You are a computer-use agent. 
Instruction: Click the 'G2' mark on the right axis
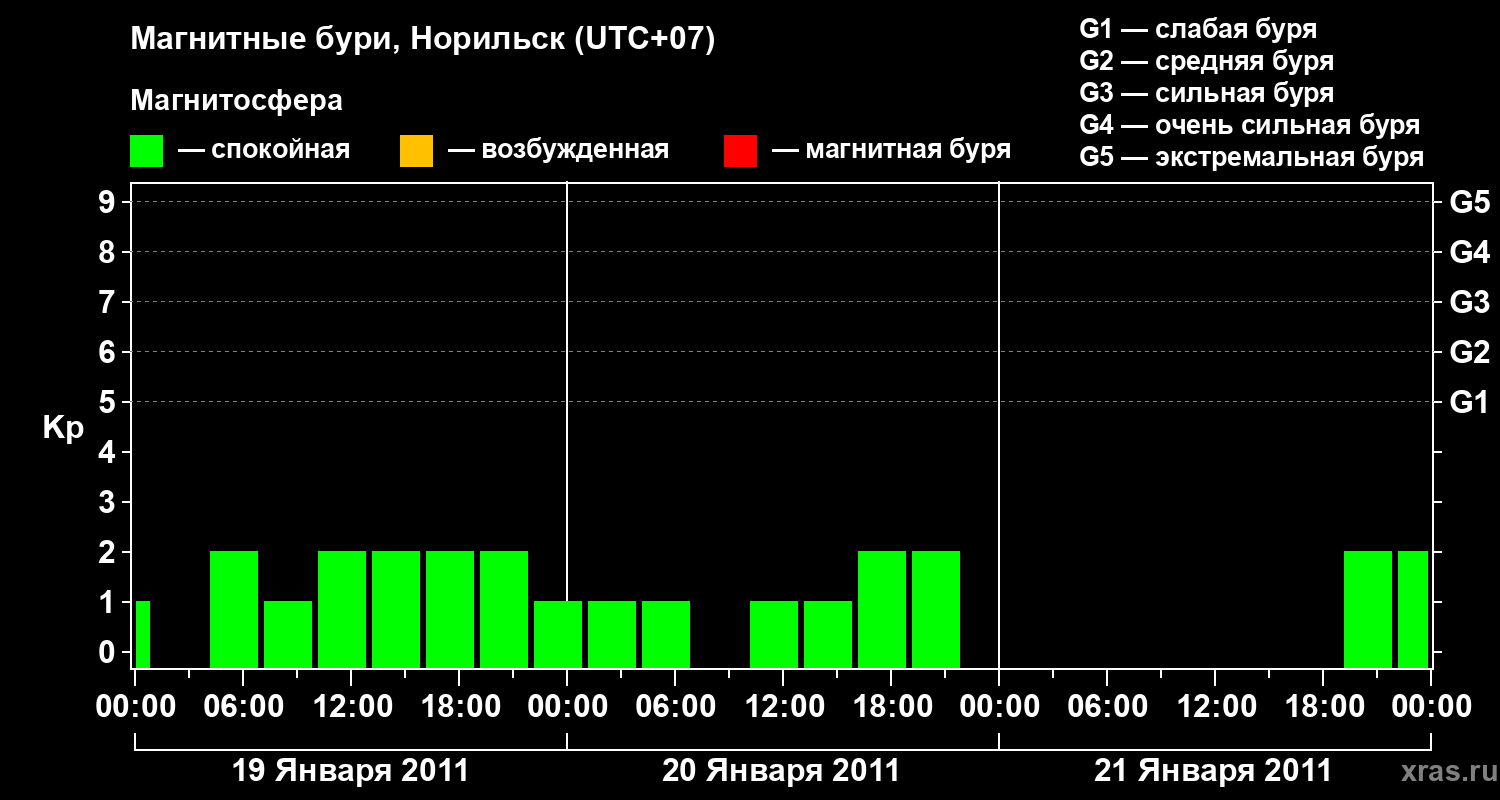pyautogui.click(x=1469, y=352)
